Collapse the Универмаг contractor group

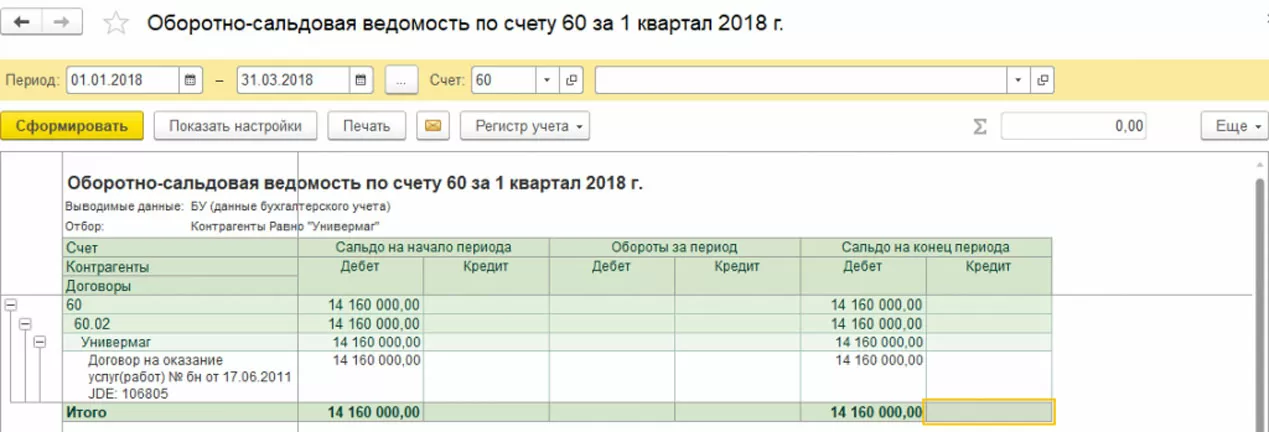[x=39, y=342]
